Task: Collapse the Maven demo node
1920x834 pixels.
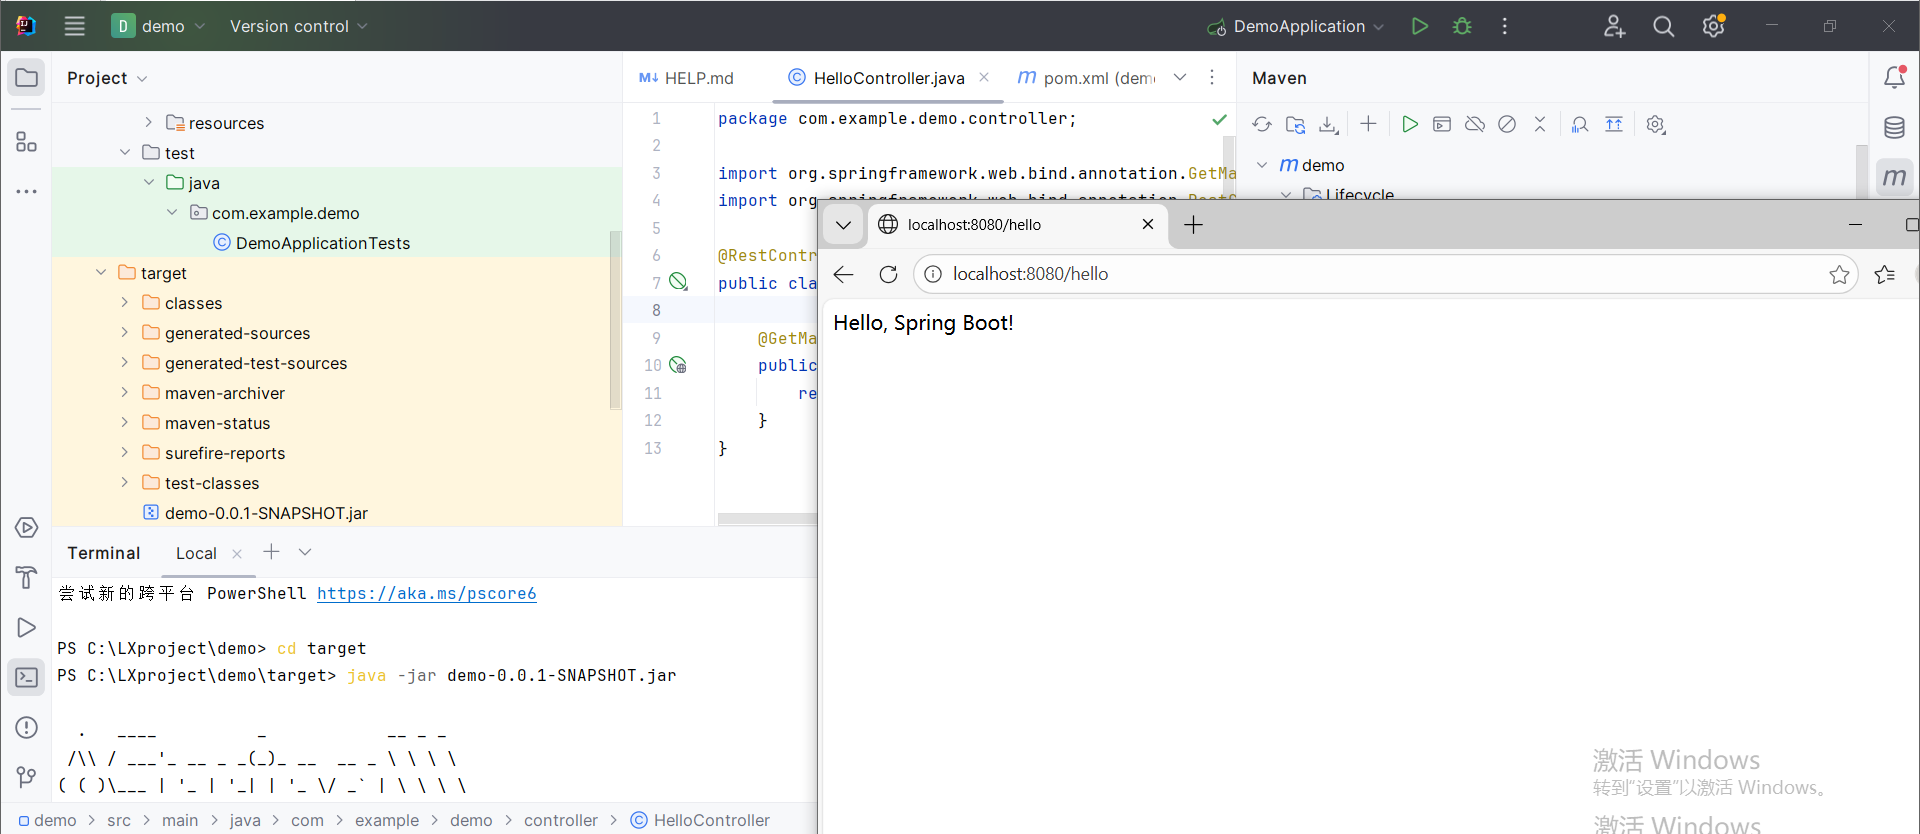Action: tap(1262, 164)
